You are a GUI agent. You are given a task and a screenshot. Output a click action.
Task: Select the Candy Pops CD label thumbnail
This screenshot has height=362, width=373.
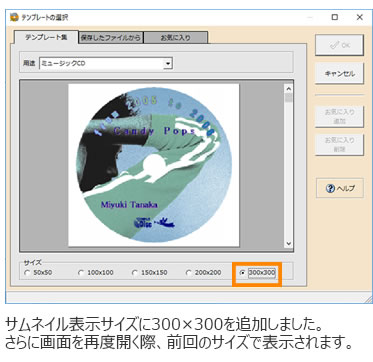coord(154,165)
